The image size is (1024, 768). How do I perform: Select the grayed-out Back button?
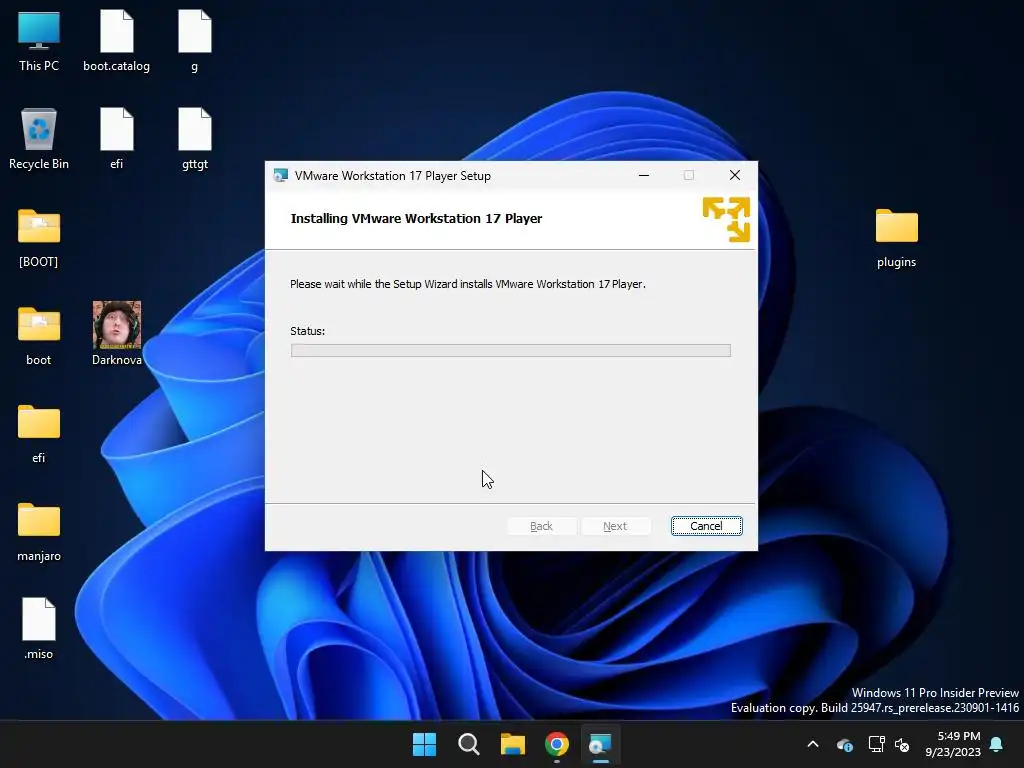pos(541,526)
